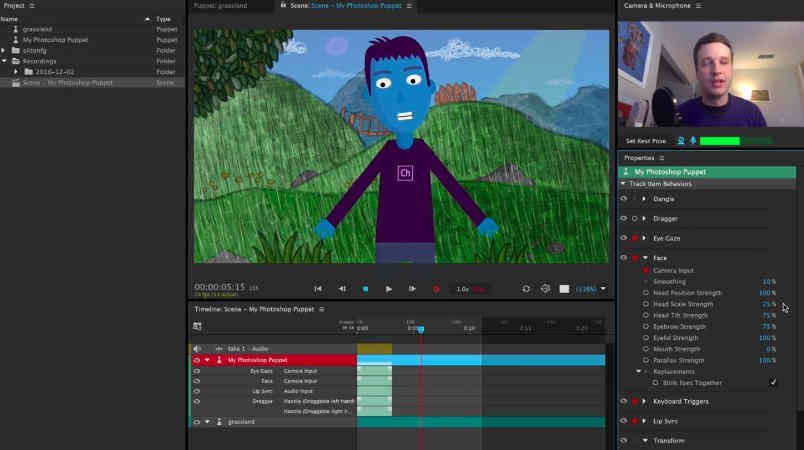The height and width of the screenshot is (450, 804).
Task: Collapse the Face behavior
Action: coord(645,258)
